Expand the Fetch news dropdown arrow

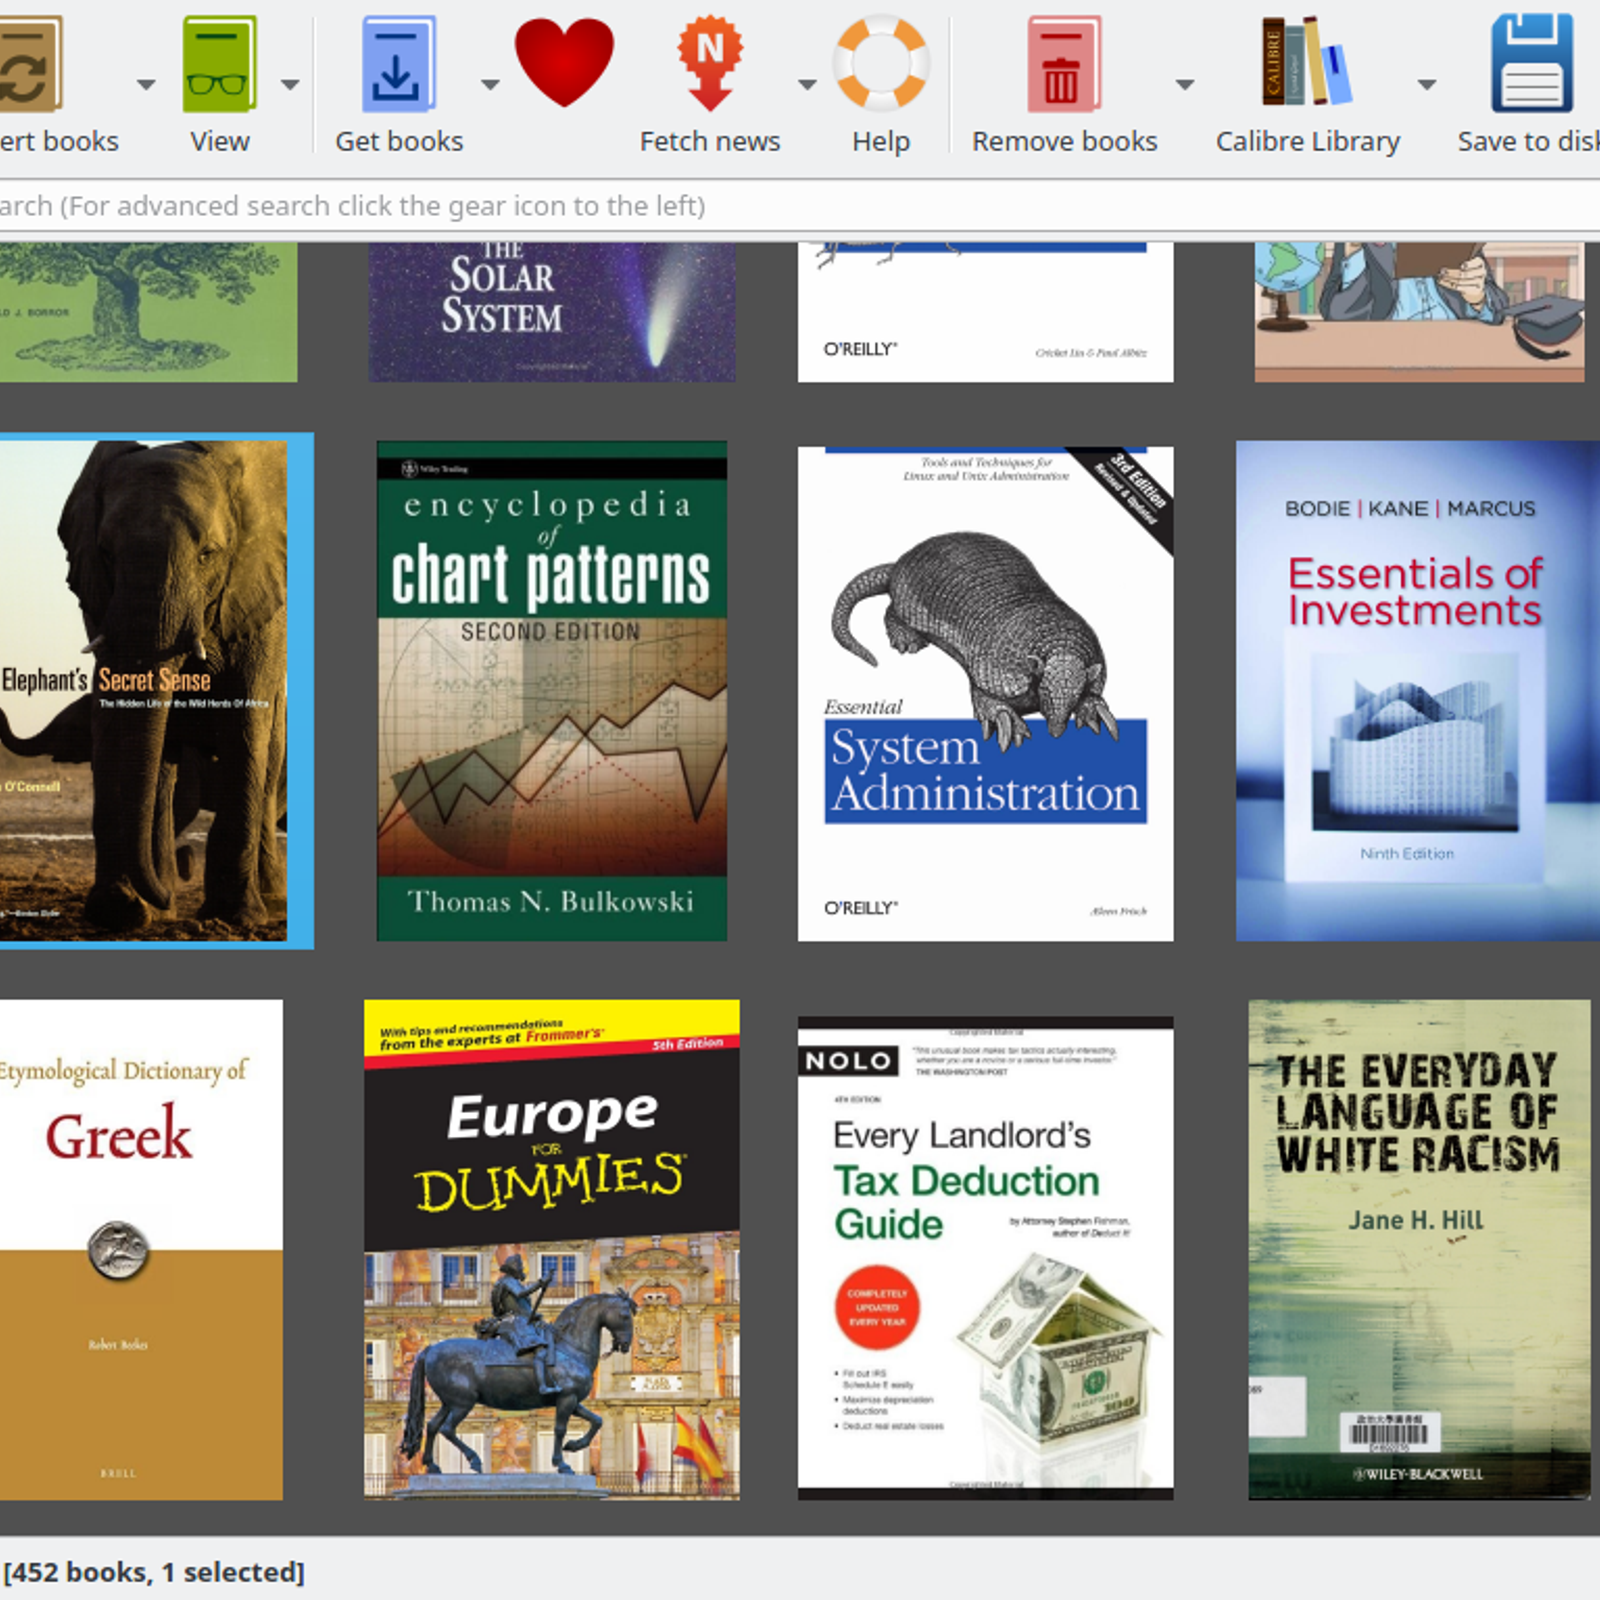point(807,85)
